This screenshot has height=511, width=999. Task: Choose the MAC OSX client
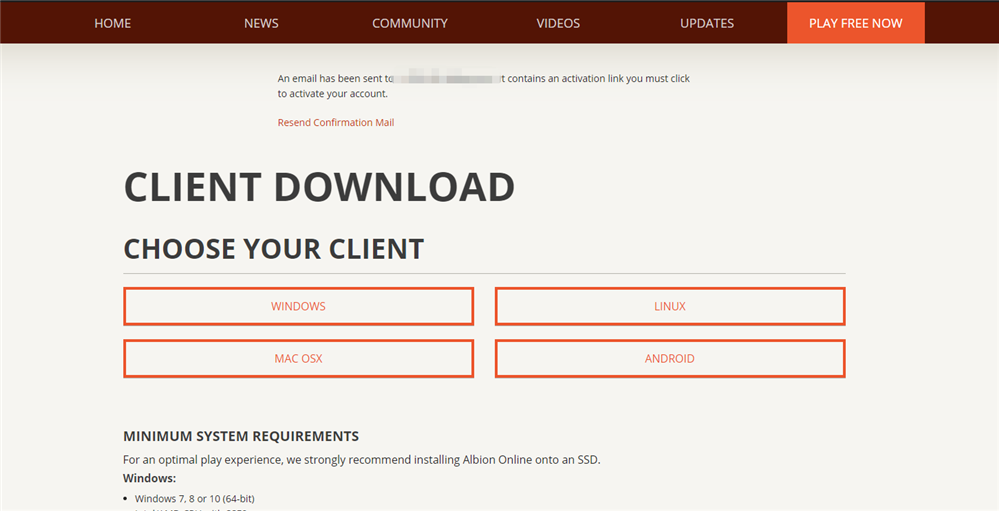298,359
